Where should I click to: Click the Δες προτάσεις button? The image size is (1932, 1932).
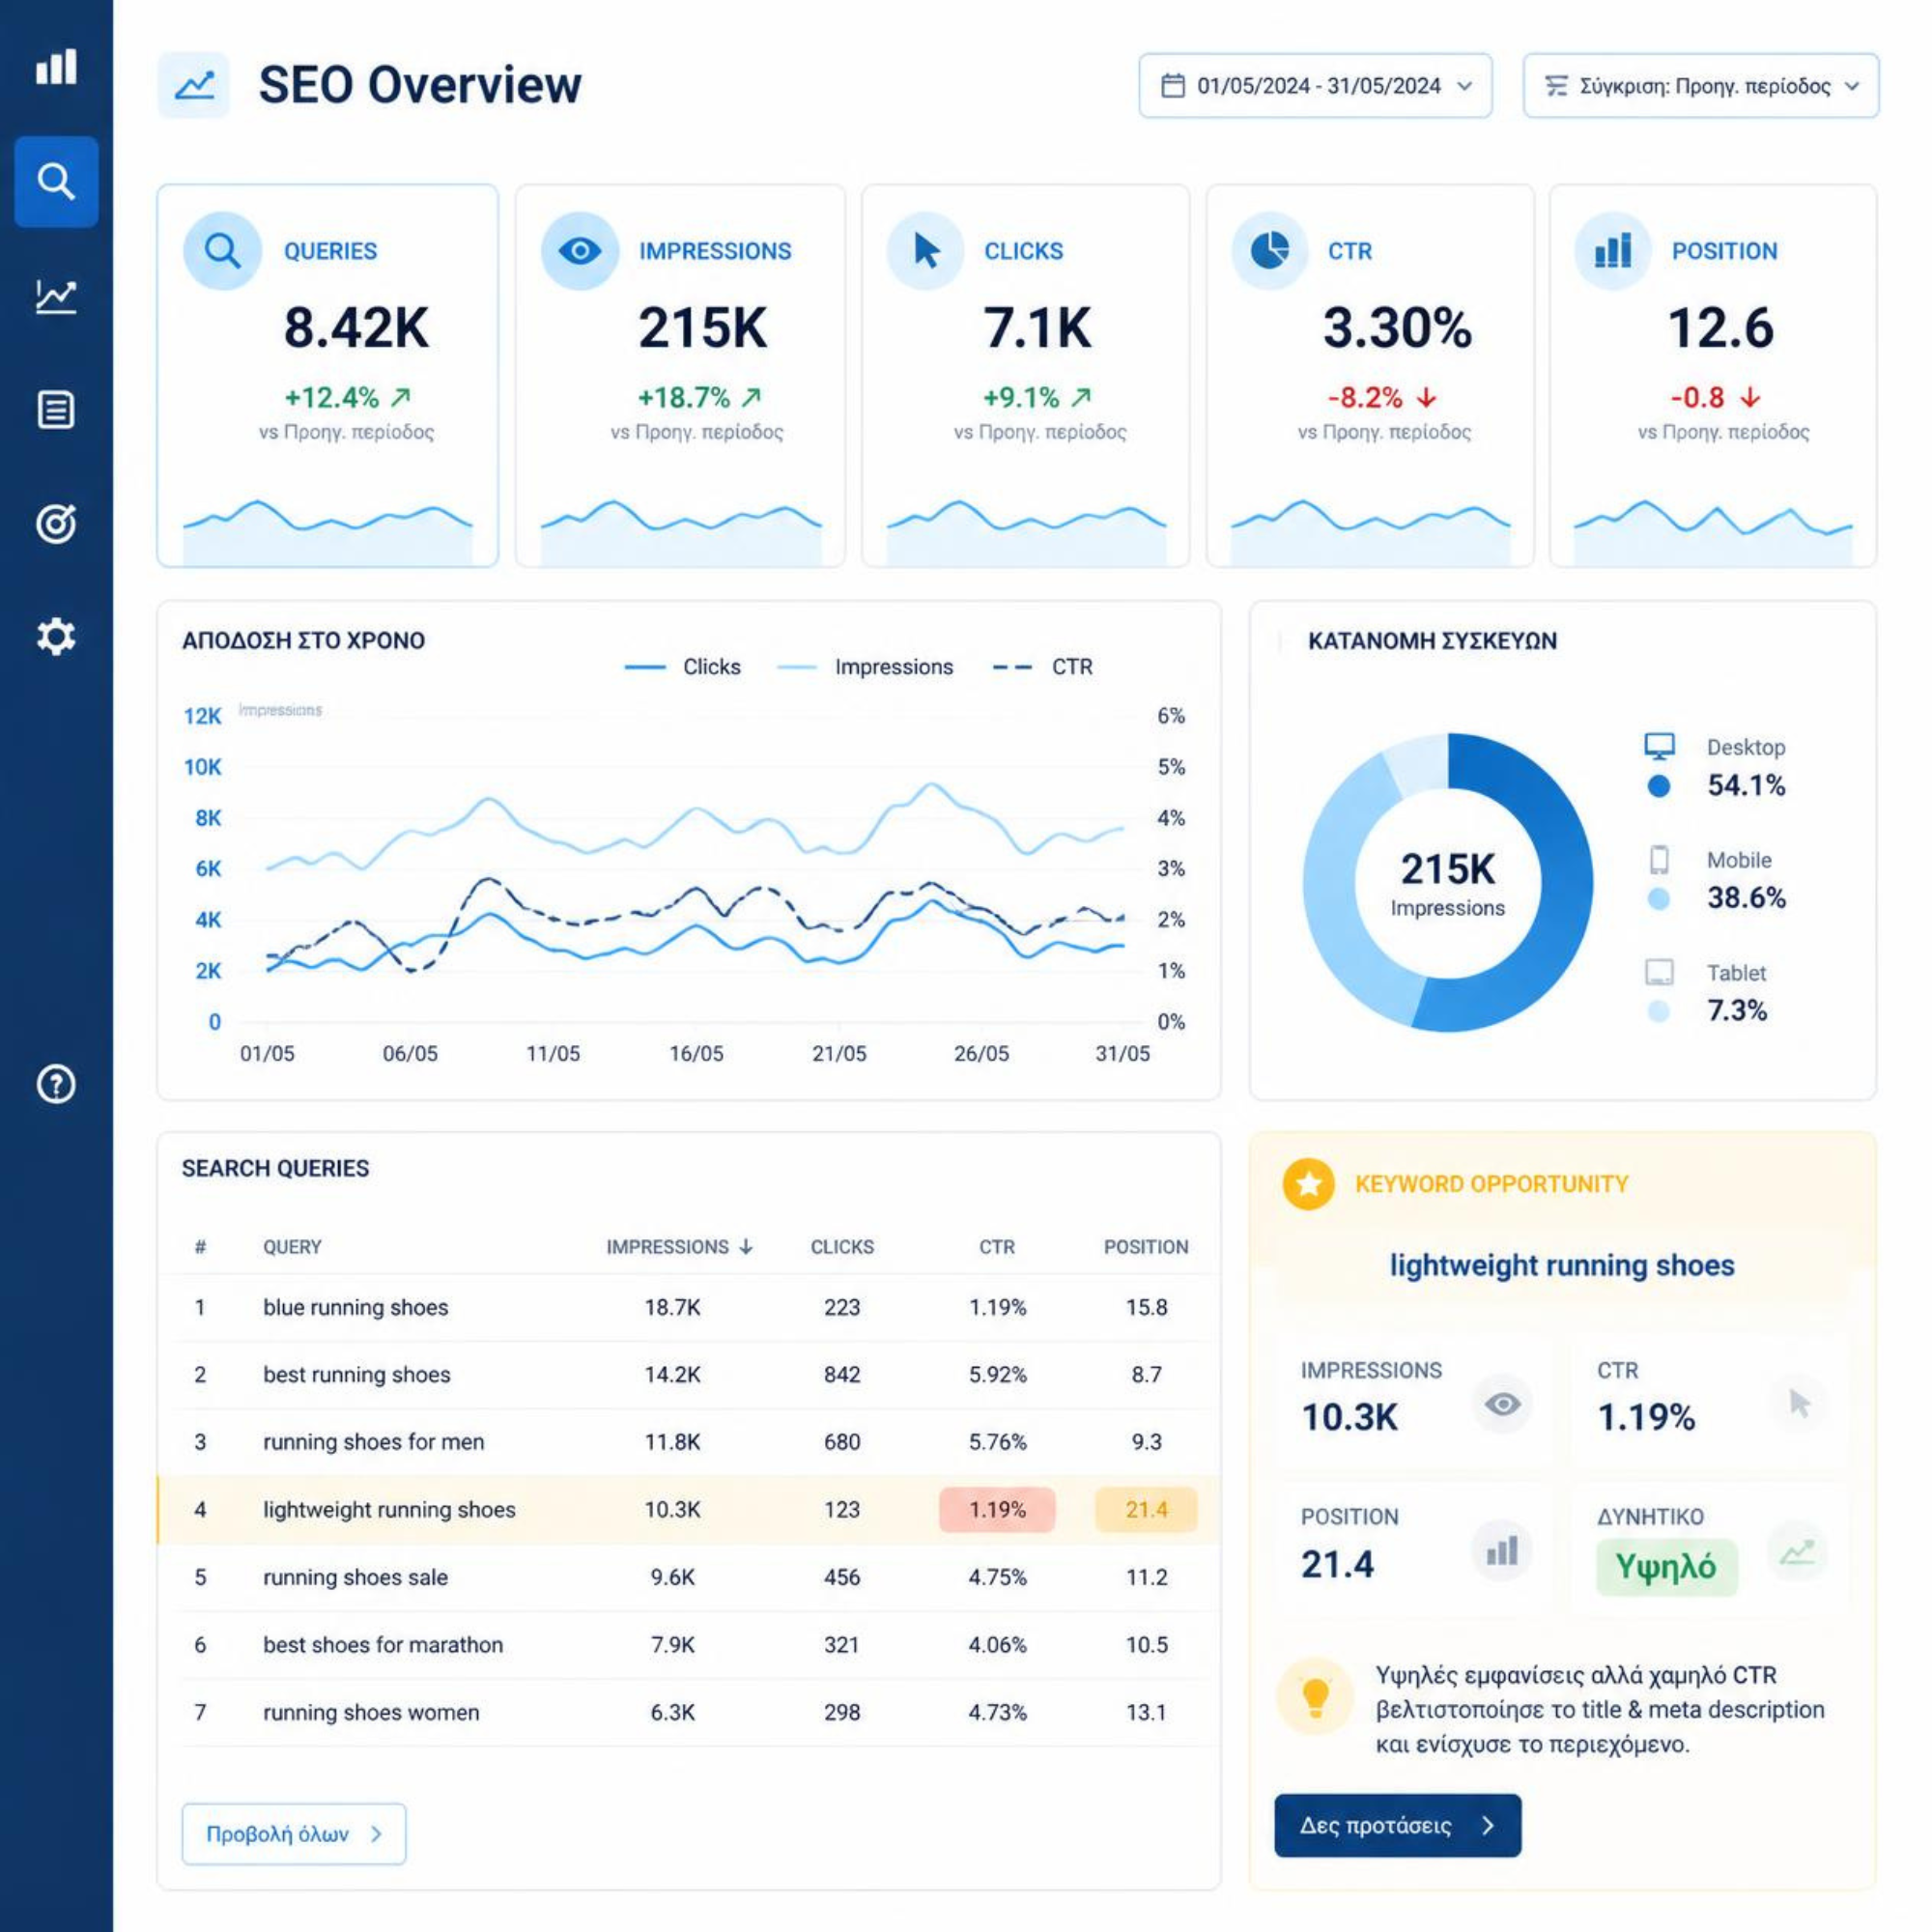pyautogui.click(x=1398, y=1825)
